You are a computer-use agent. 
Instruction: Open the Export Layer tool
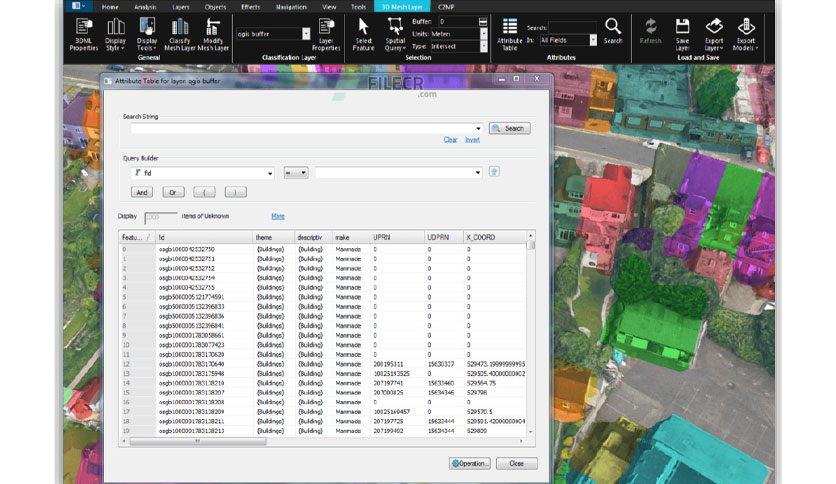click(714, 35)
